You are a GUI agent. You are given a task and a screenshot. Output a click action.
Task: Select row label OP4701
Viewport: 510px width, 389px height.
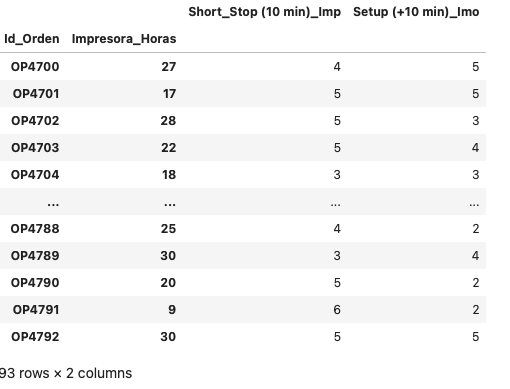click(36, 94)
